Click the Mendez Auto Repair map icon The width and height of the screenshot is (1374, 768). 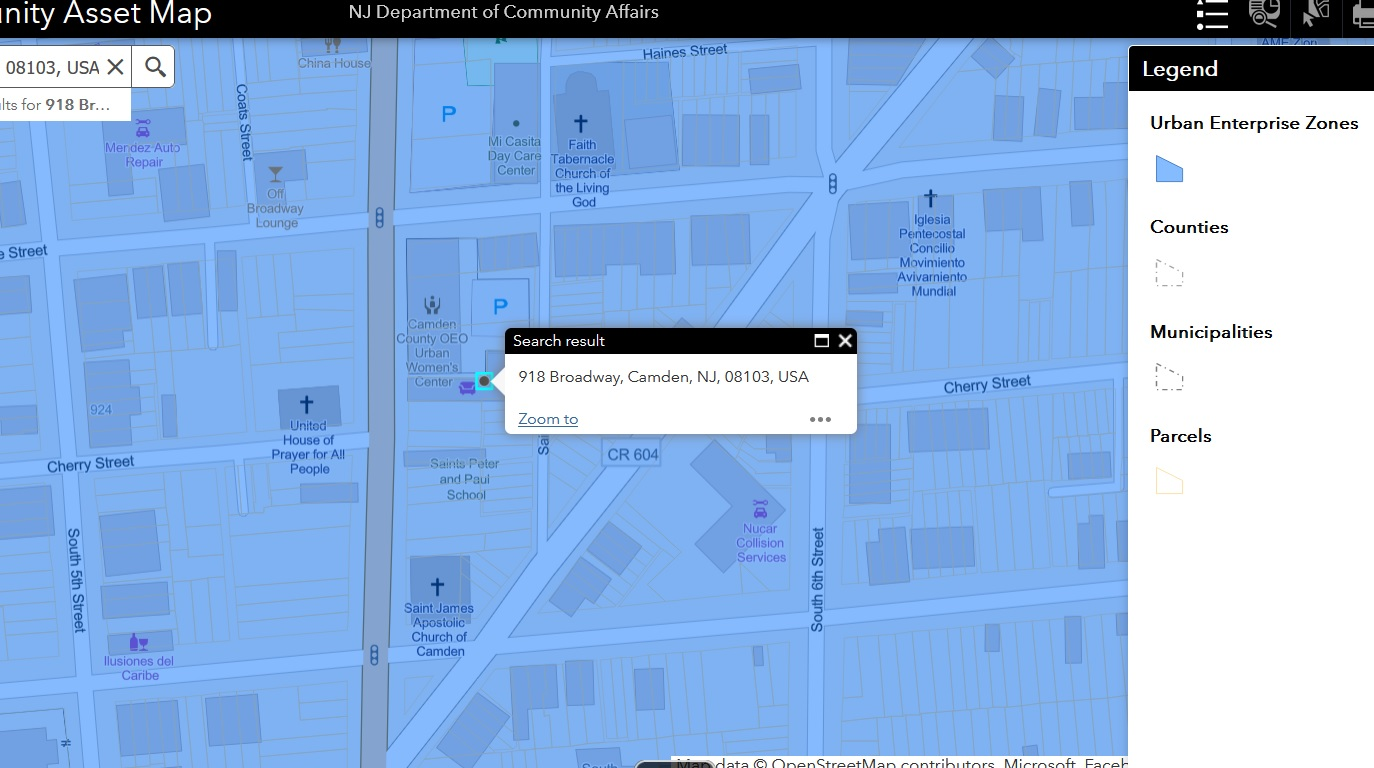143,128
